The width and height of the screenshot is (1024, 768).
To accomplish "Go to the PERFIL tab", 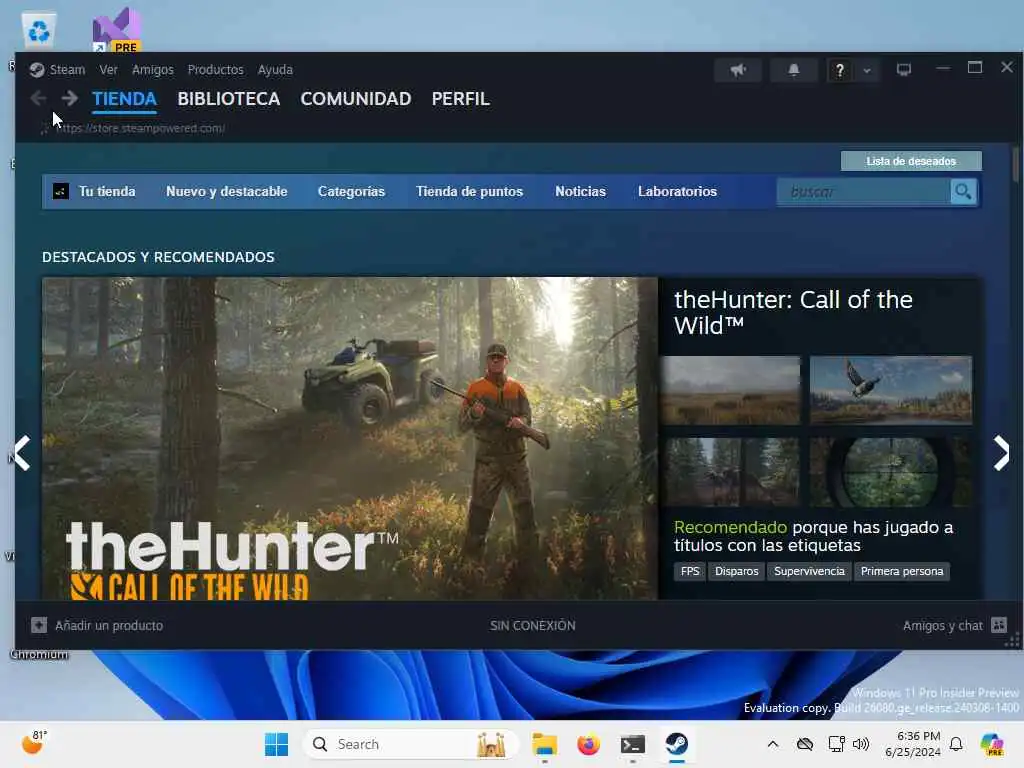I will pos(460,99).
